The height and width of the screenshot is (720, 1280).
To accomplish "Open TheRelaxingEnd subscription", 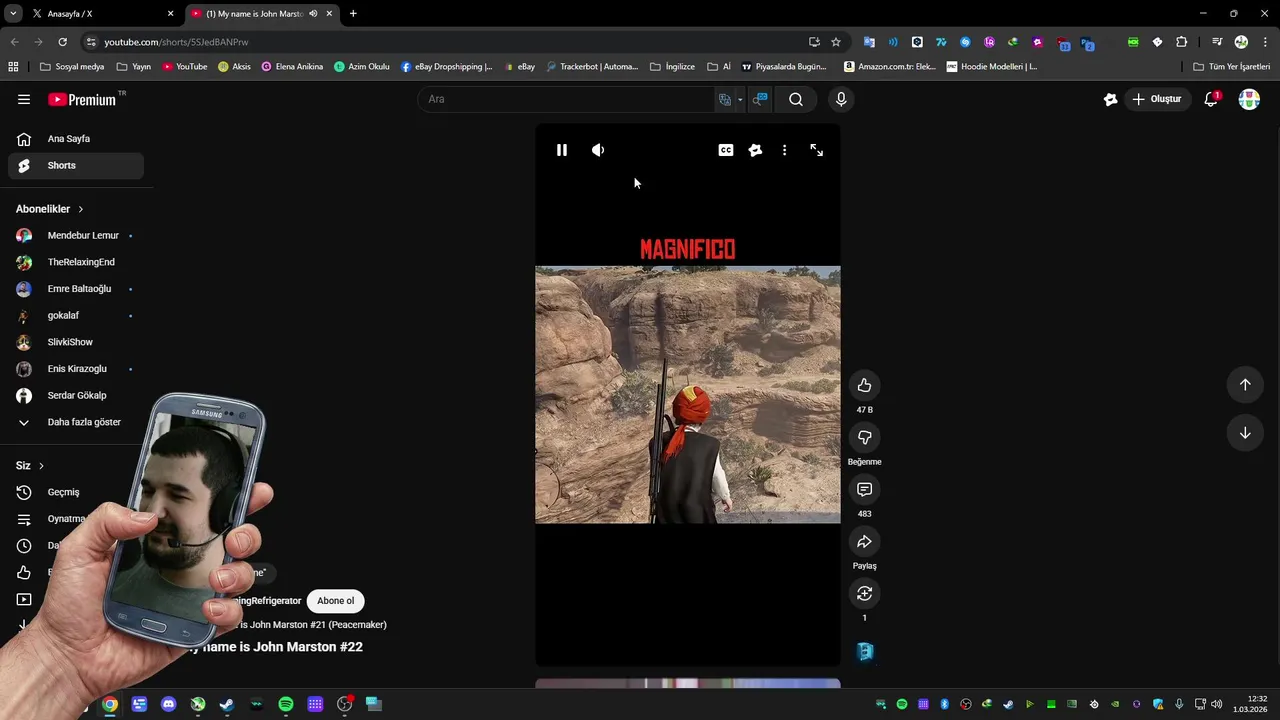I will pos(76,262).
